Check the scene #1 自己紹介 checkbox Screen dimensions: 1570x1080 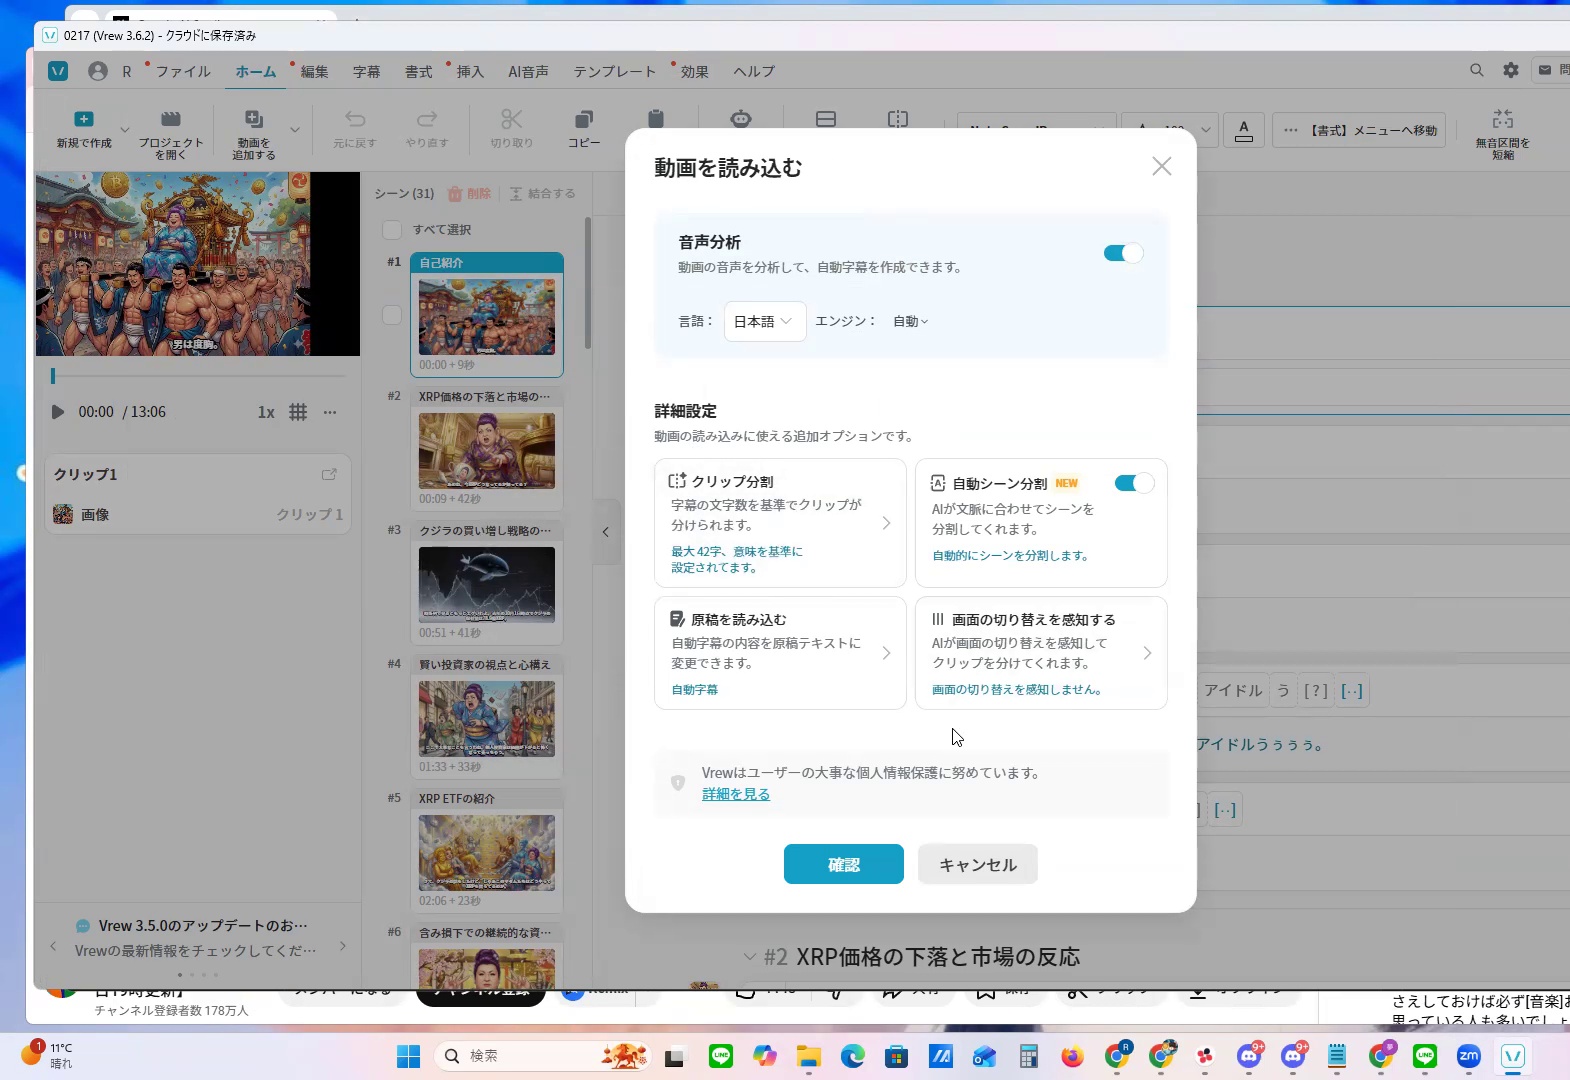tap(392, 315)
